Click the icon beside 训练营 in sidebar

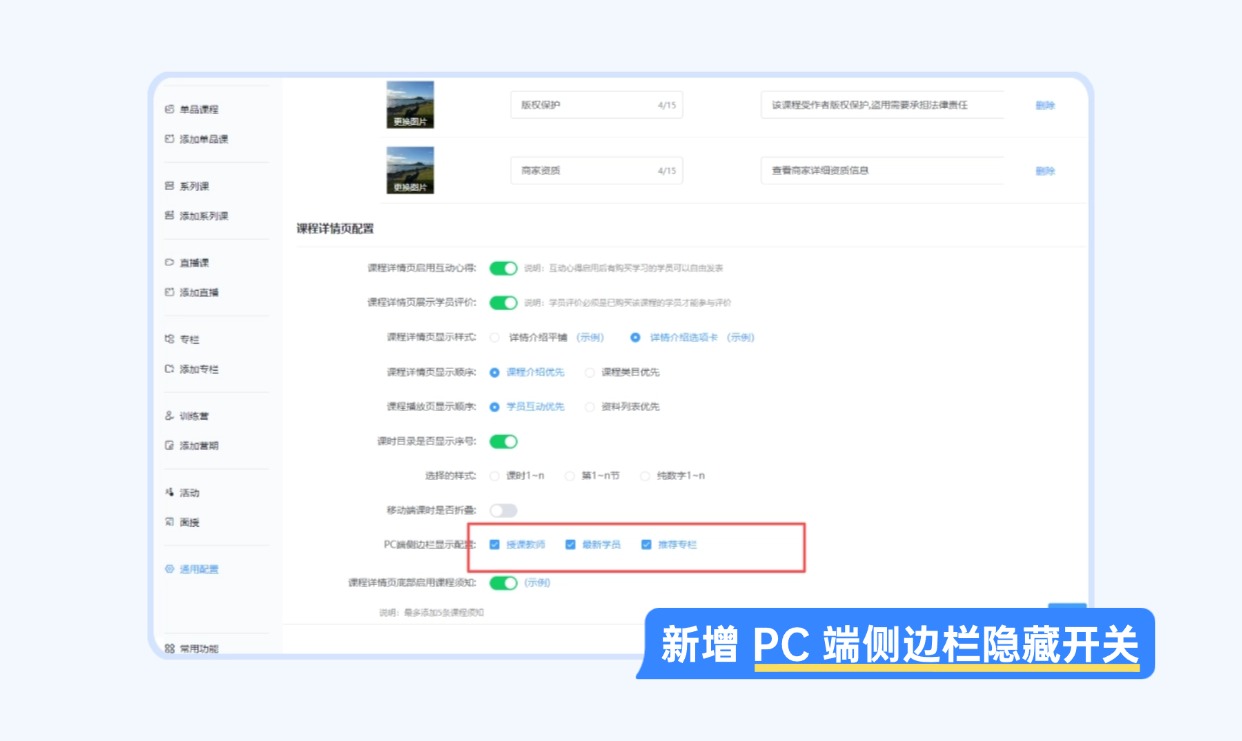(169, 416)
